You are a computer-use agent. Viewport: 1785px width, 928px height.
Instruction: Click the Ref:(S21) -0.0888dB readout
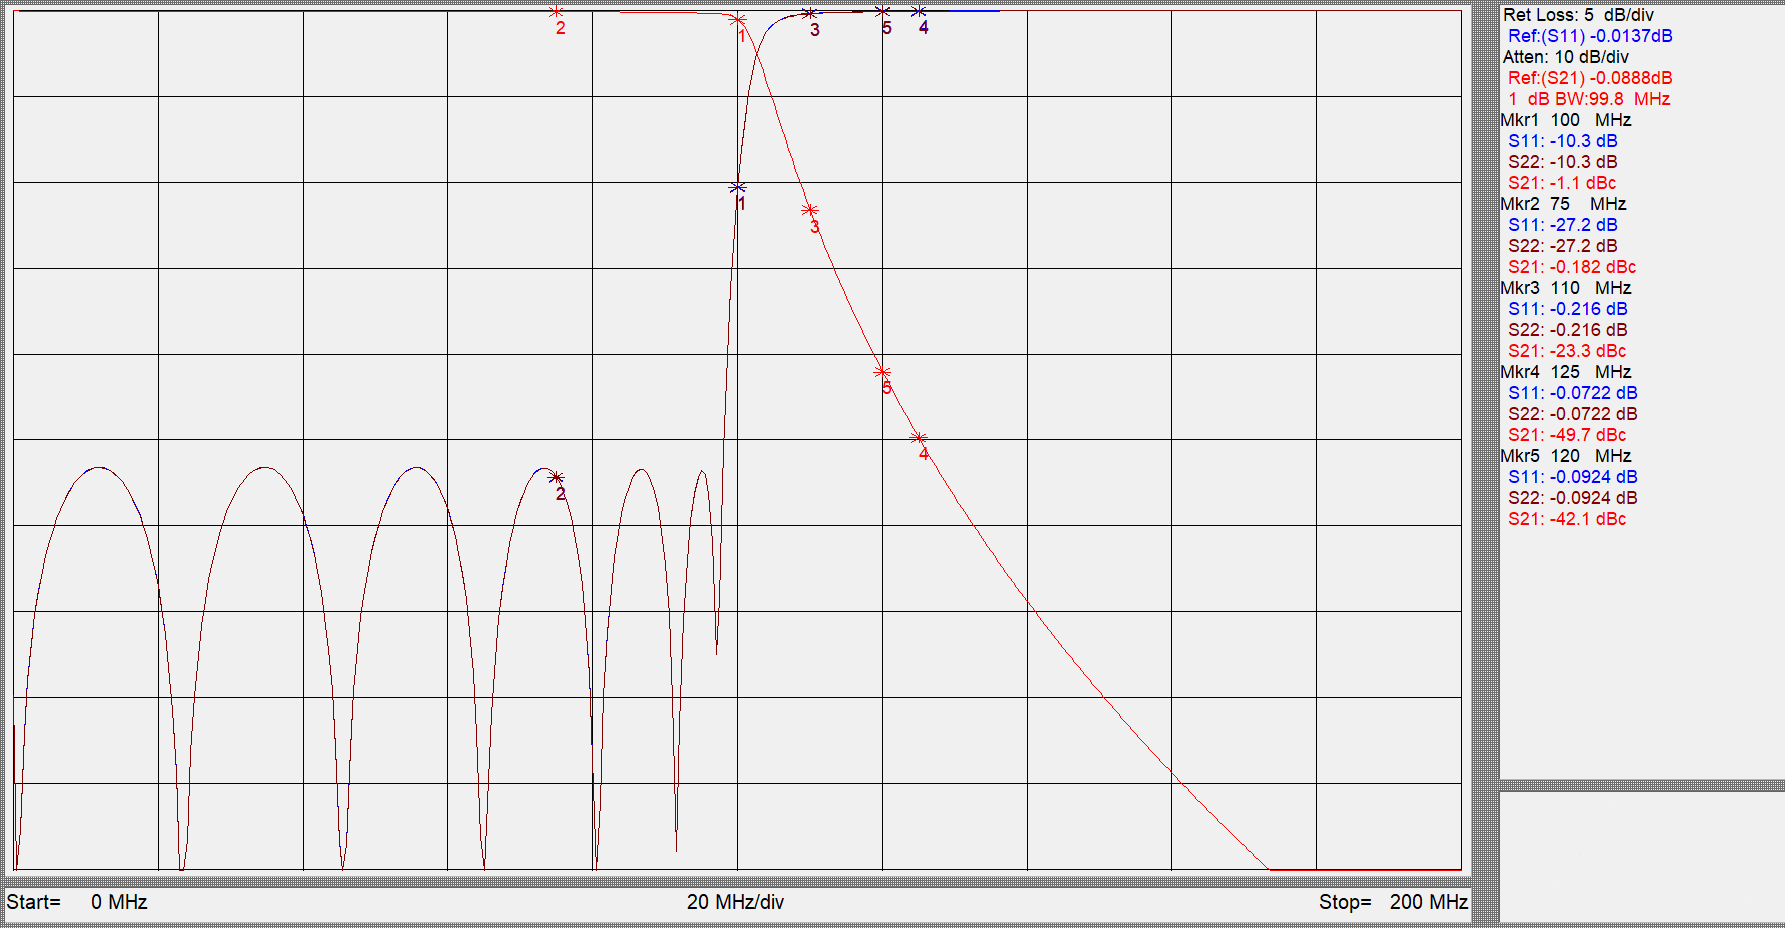1590,78
